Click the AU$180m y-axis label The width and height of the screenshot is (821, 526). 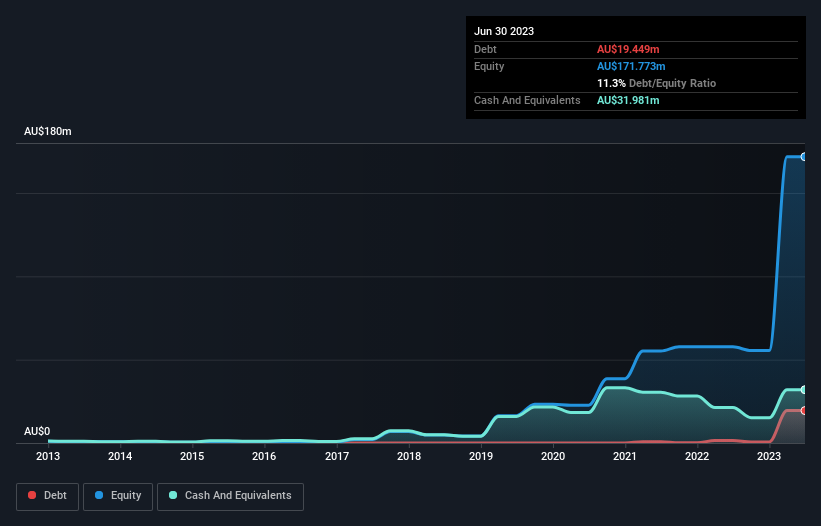click(x=48, y=131)
